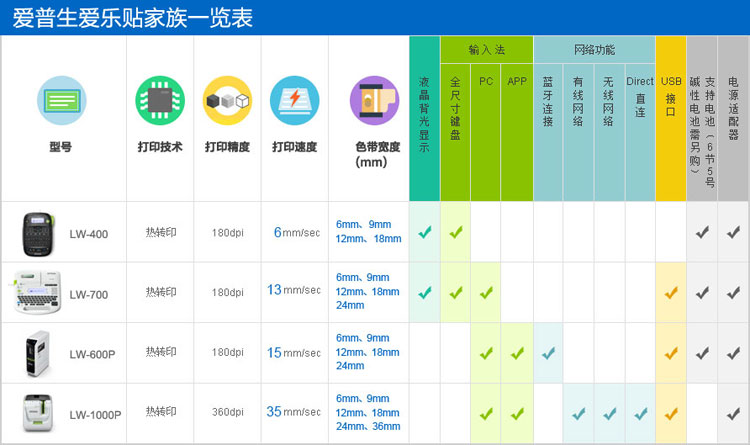Screen dimensions: 750x445
Task: Click the LW-400 model name
Action: 88,234
